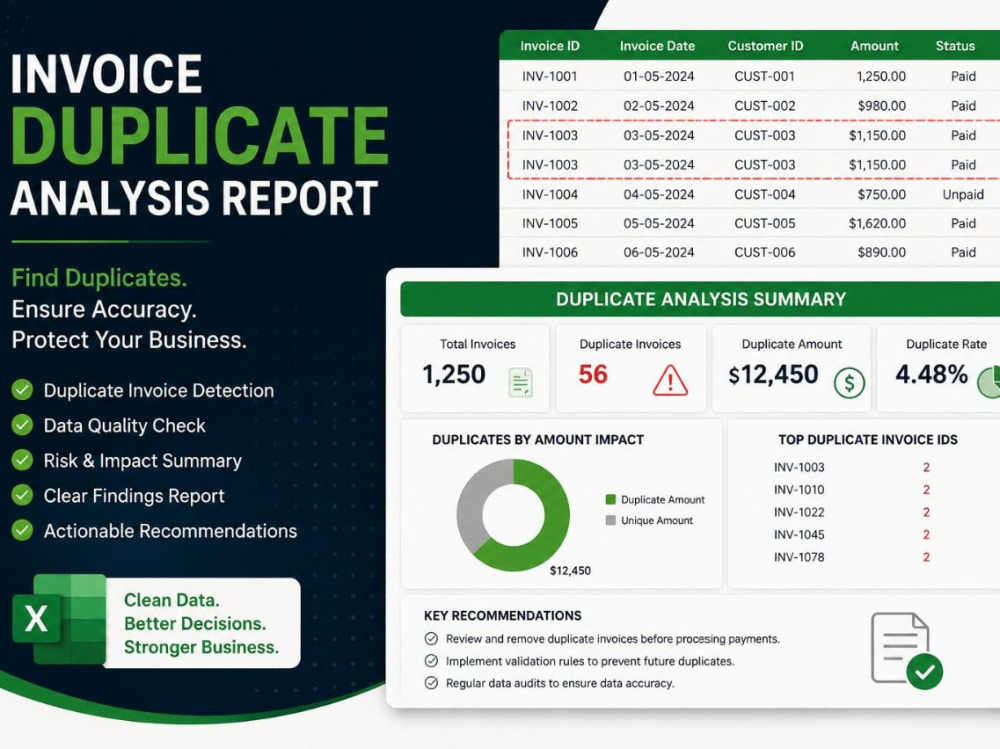
Task: Click the Duplicate Invoices value 56
Action: coord(593,374)
